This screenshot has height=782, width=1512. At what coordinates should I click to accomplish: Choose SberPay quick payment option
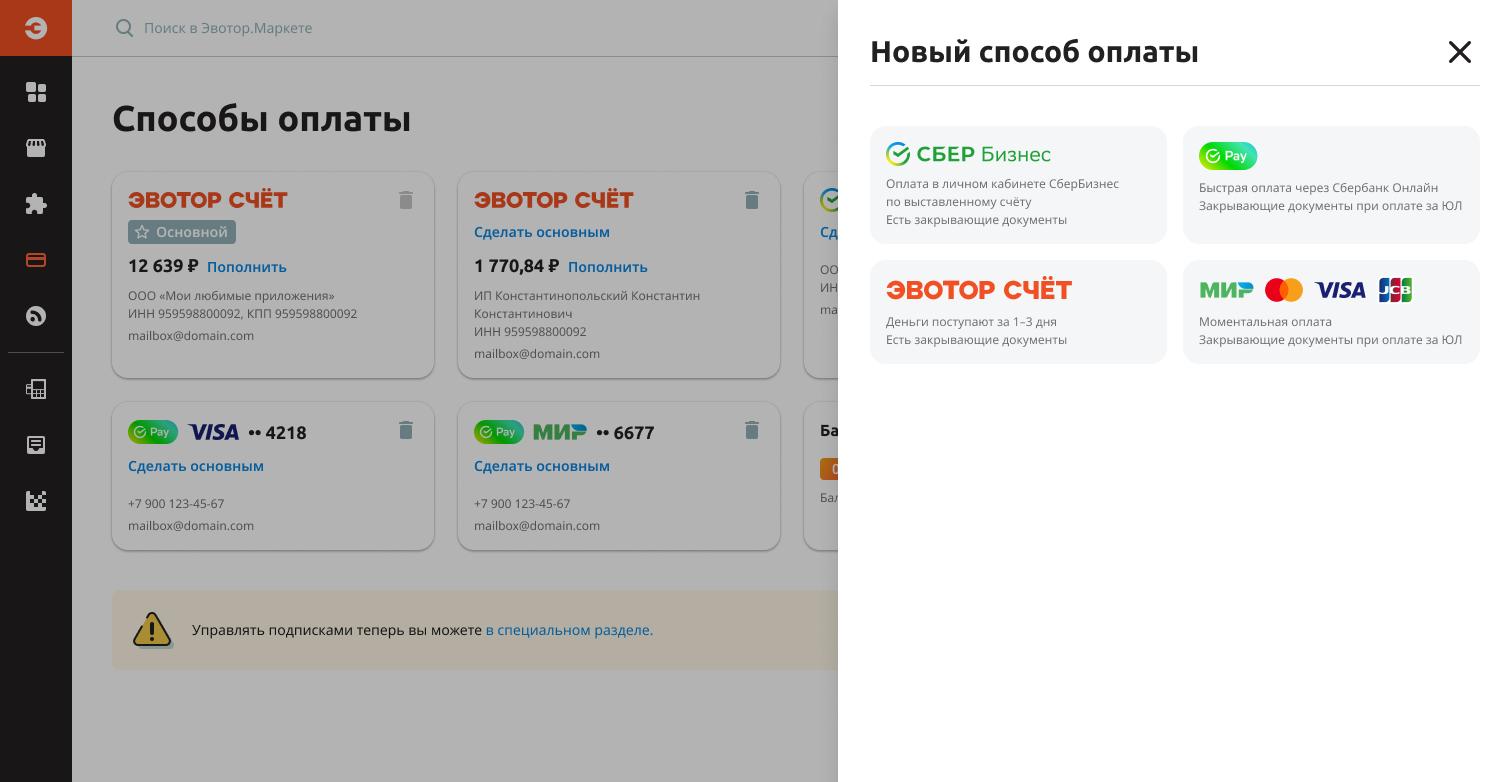(1331, 185)
